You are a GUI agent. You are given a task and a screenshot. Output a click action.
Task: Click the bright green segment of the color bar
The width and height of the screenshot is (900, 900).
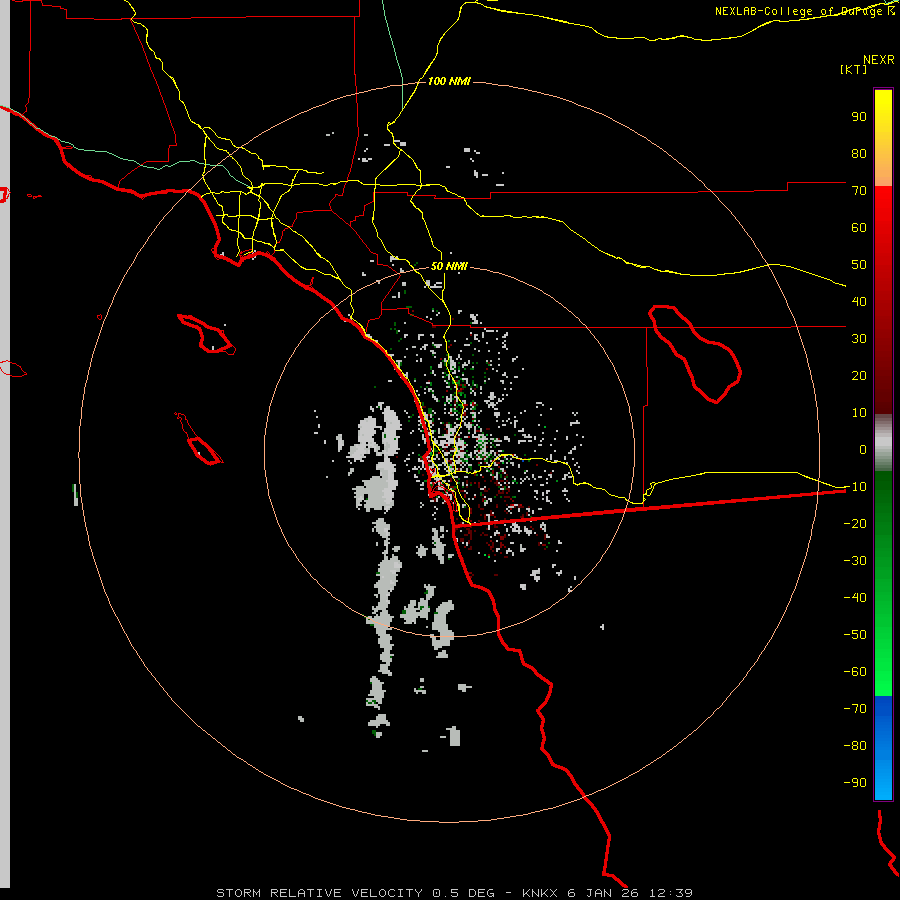point(883,660)
